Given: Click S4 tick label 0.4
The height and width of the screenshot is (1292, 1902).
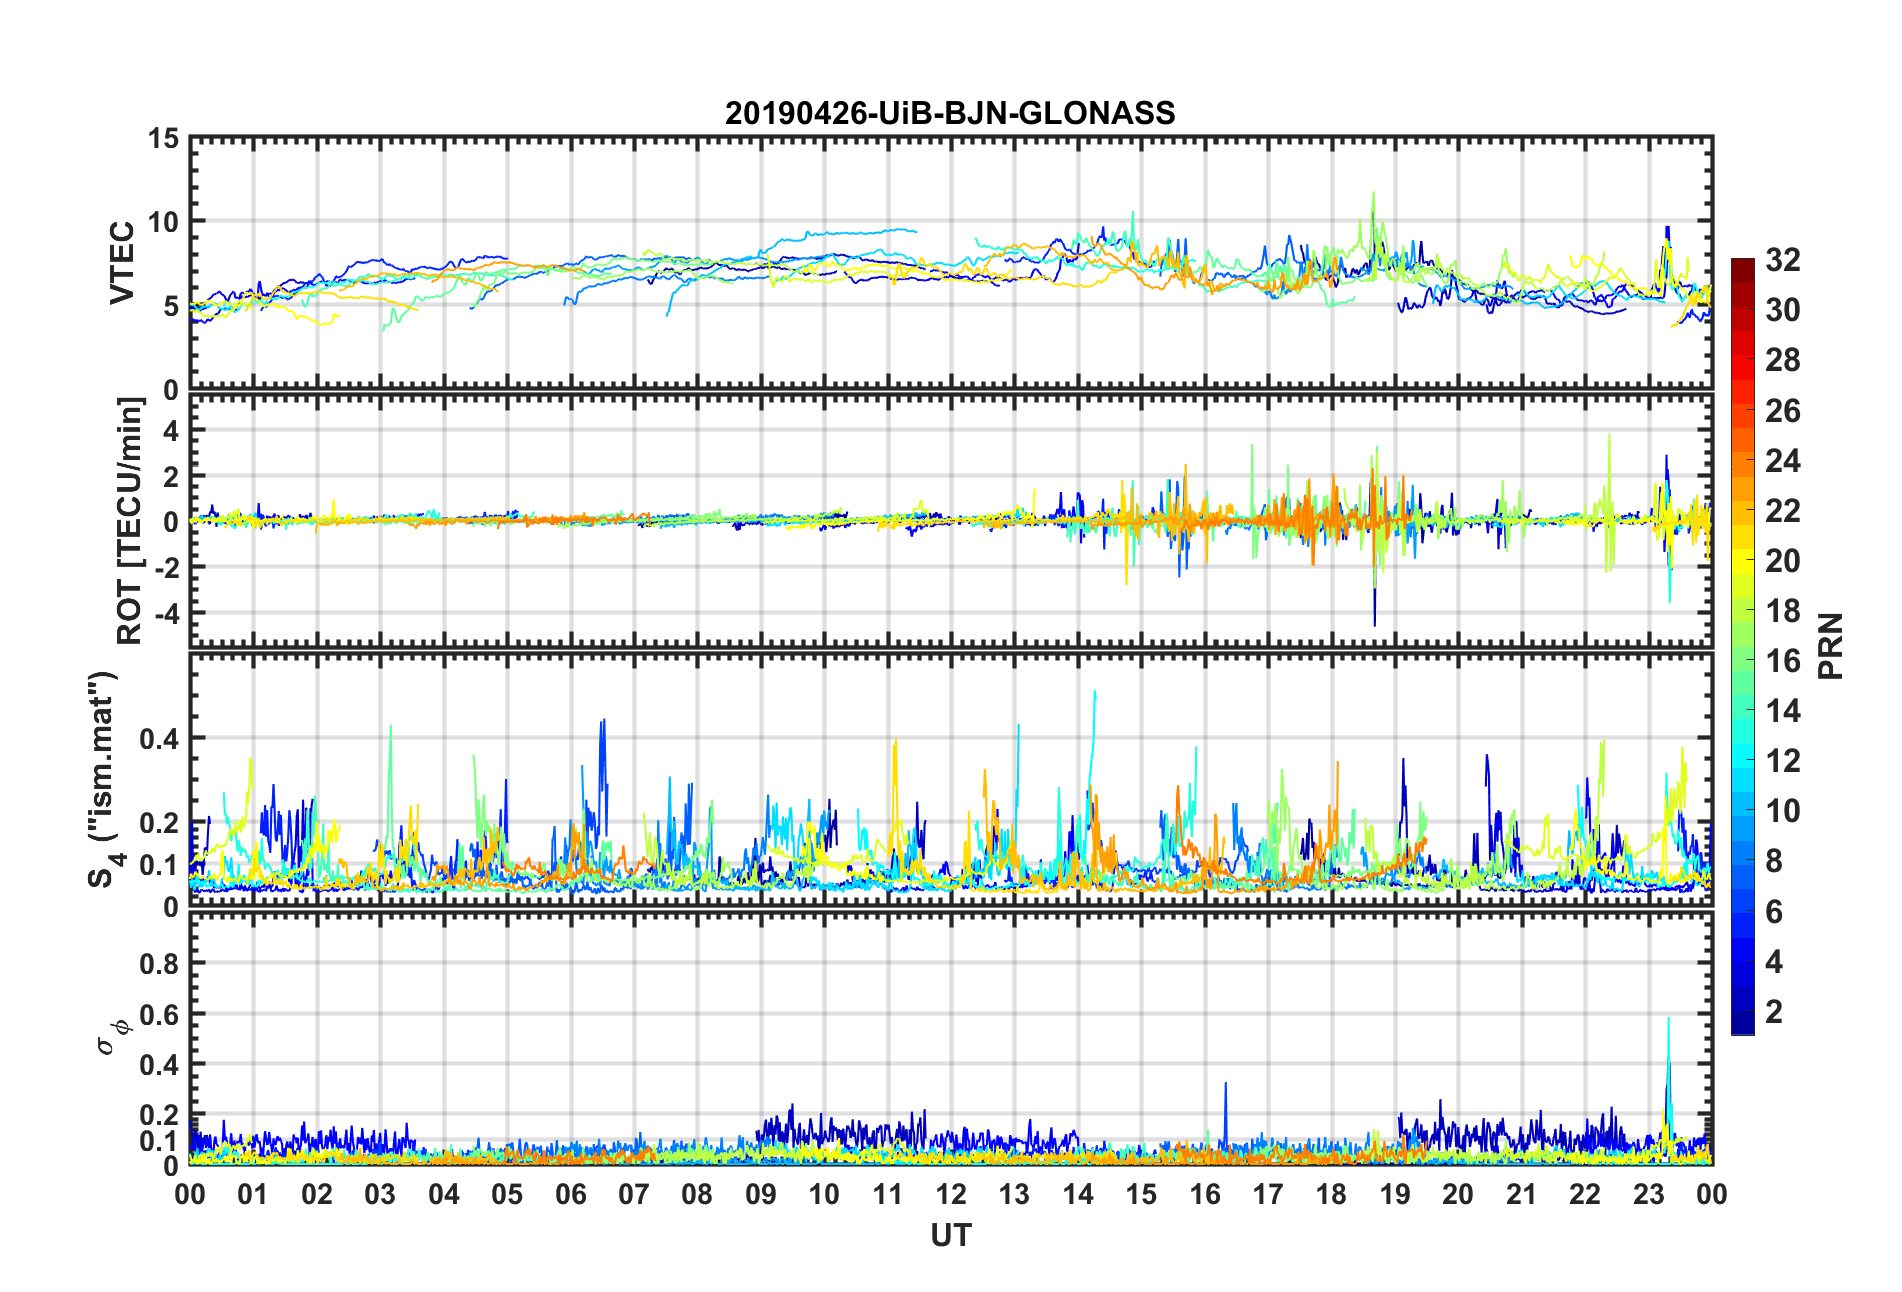Looking at the screenshot, I should coord(160,739).
